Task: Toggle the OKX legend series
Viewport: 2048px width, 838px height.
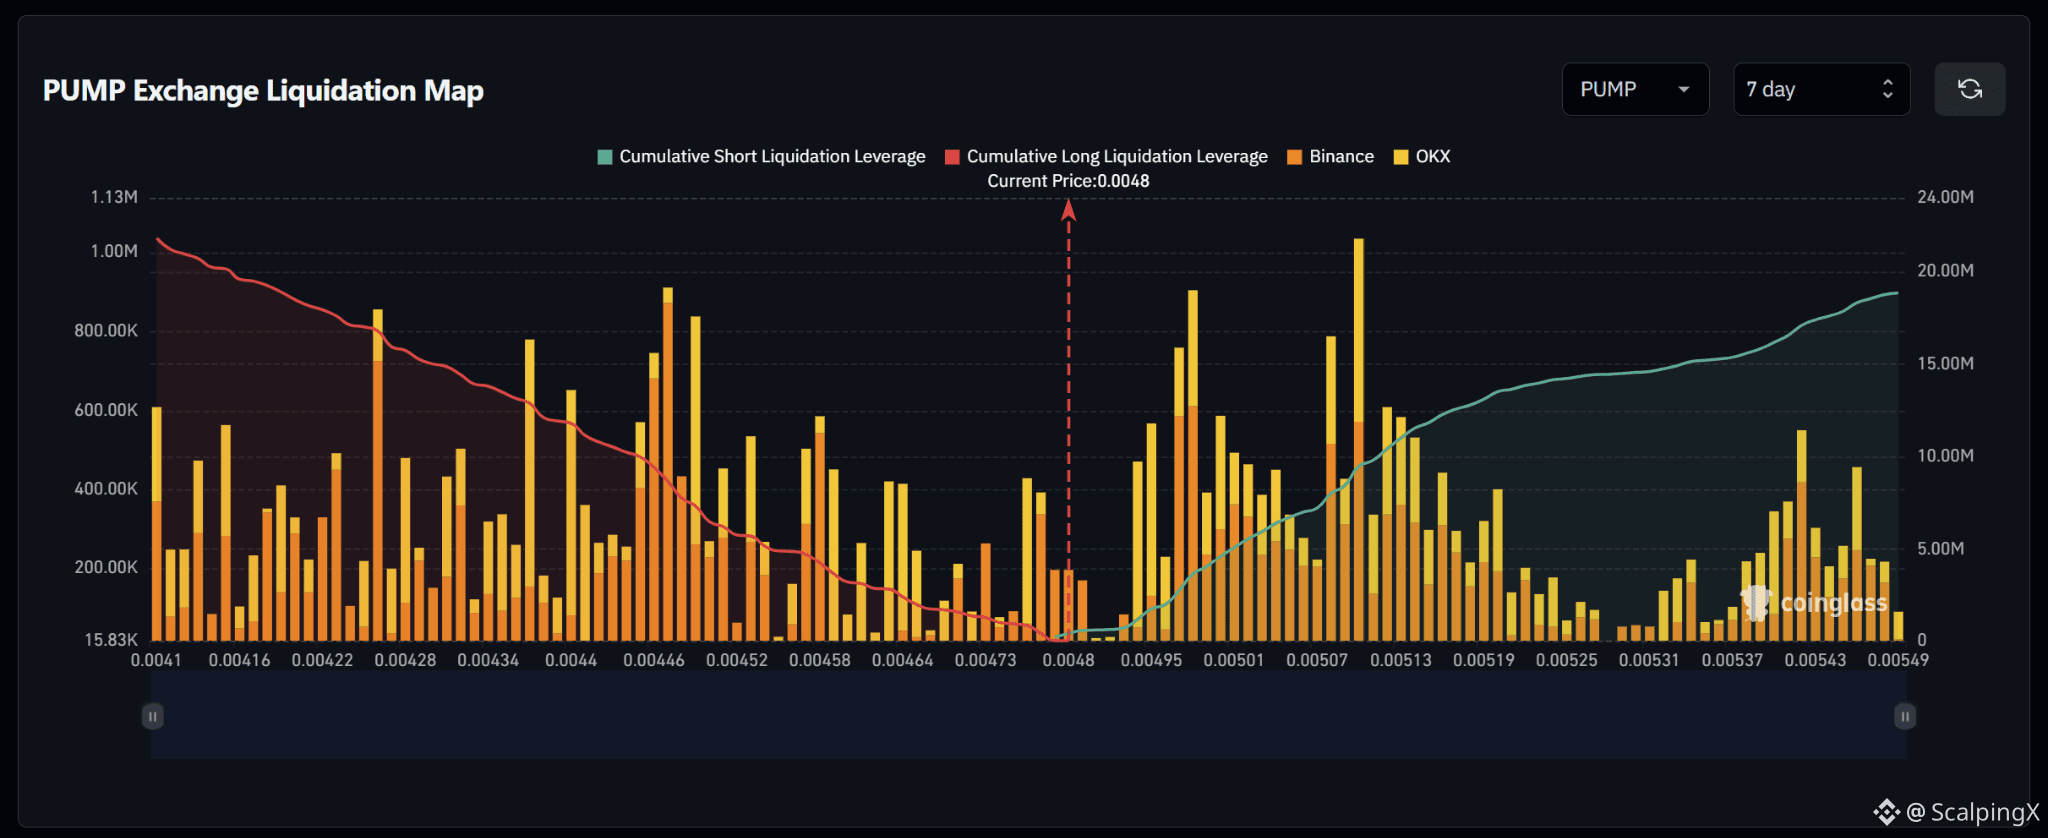Action: click(x=1422, y=156)
